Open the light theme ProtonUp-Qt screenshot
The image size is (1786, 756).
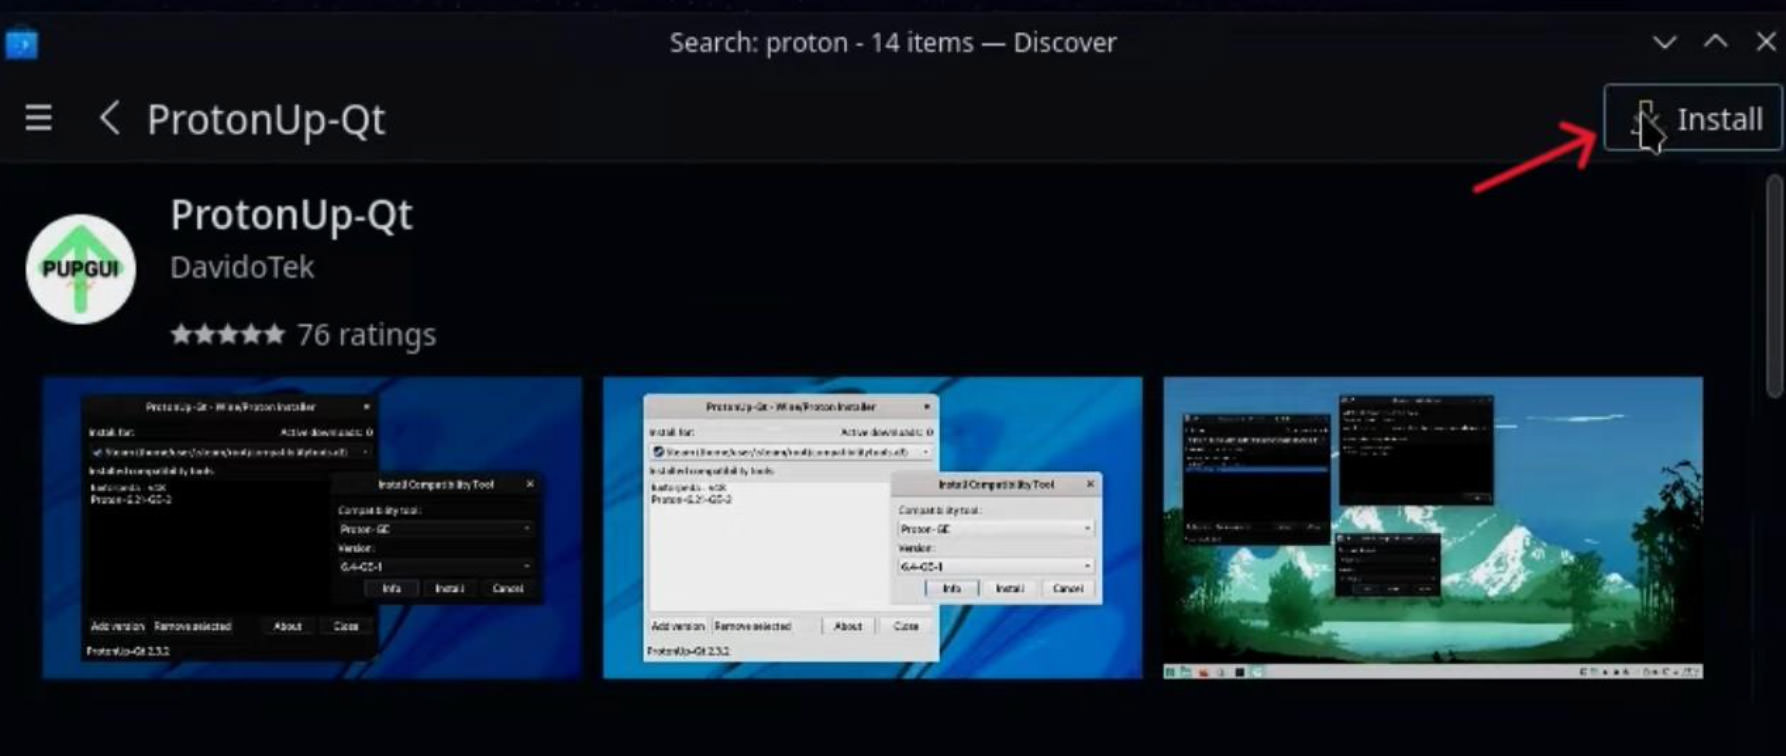click(x=872, y=528)
